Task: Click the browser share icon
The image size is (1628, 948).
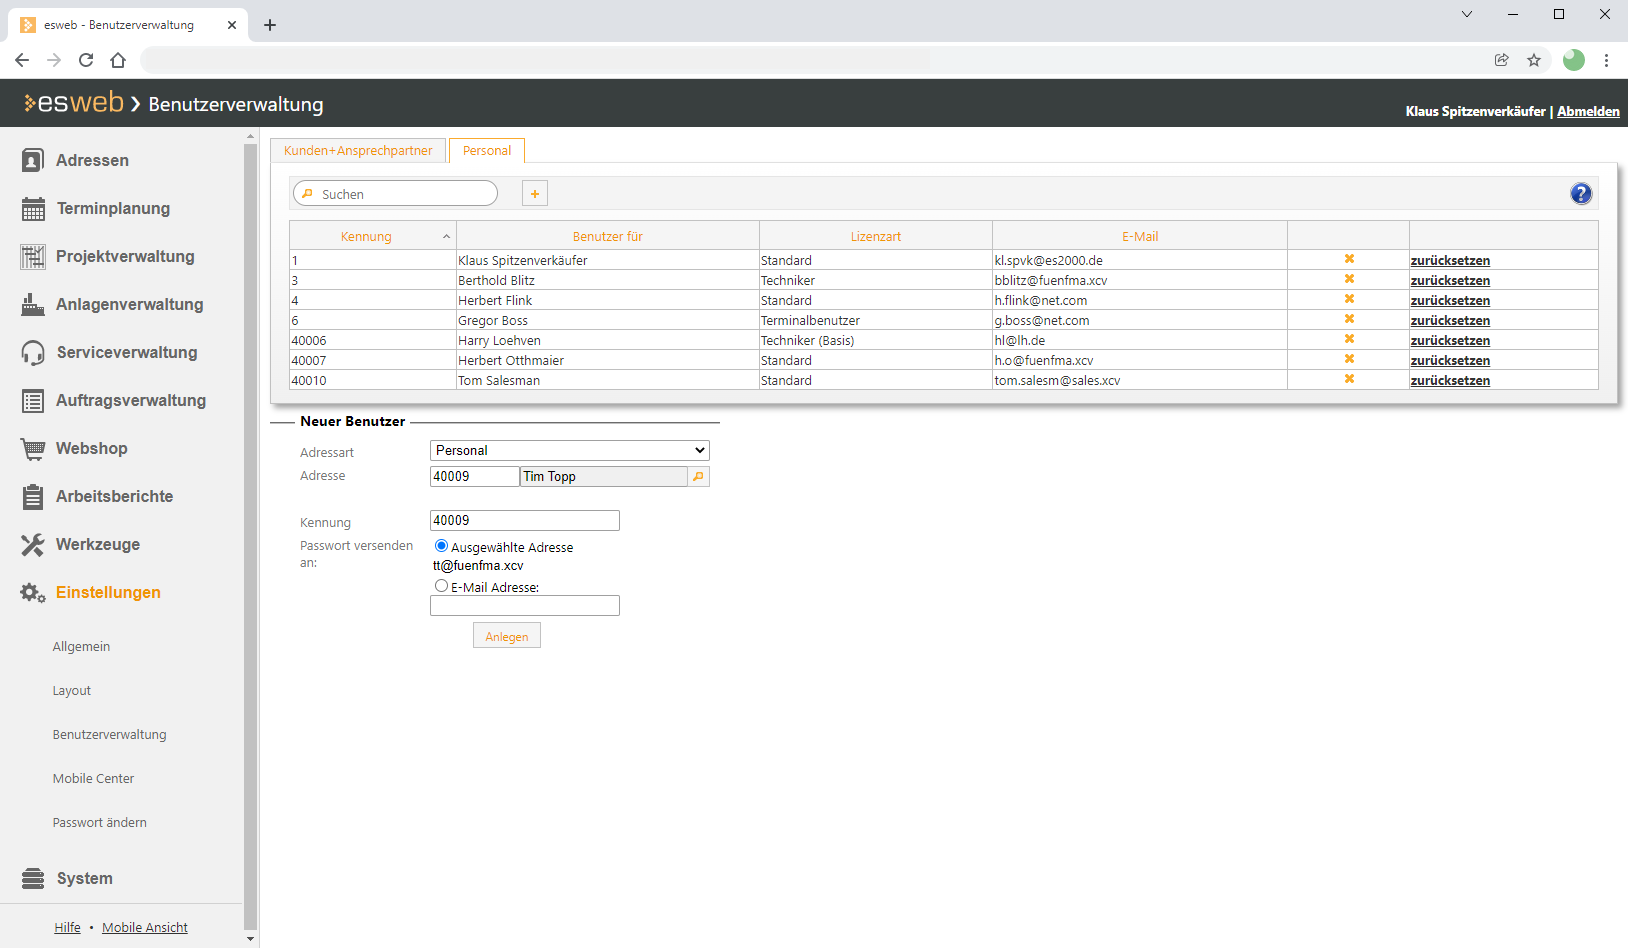Action: pyautogui.click(x=1502, y=60)
